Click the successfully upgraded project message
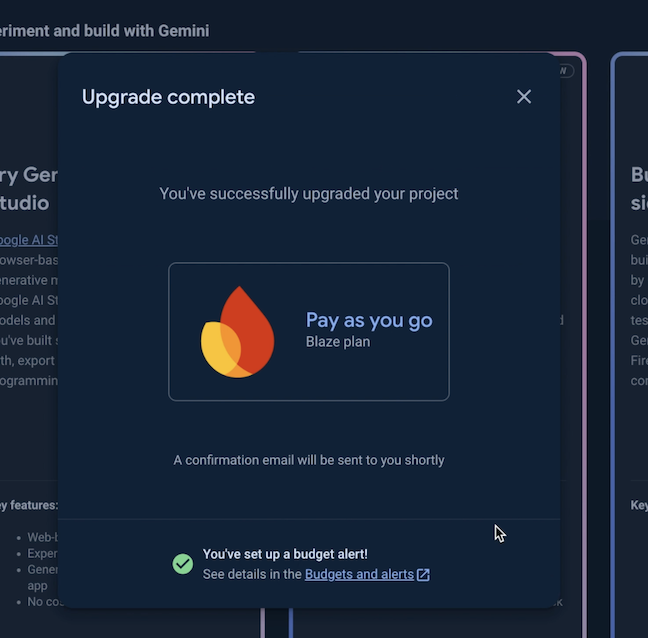This screenshot has width=648, height=638. (309, 193)
